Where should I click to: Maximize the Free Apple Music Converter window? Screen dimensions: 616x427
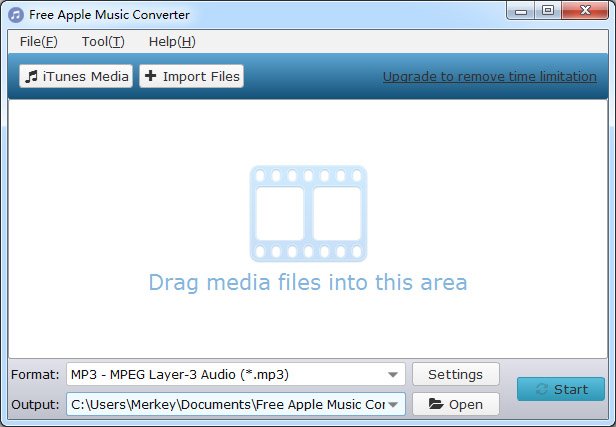tap(548, 11)
